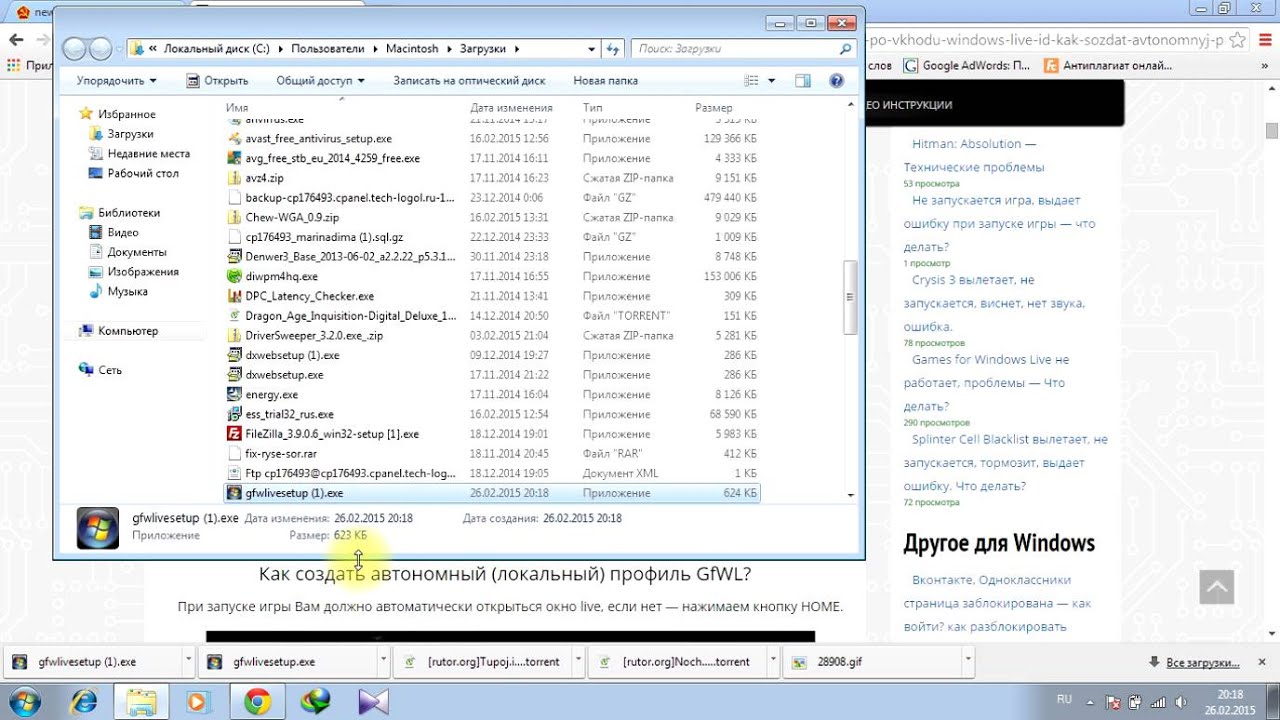Click Пользователи in address breadcrumb
The width and height of the screenshot is (1280, 720).
[329, 48]
